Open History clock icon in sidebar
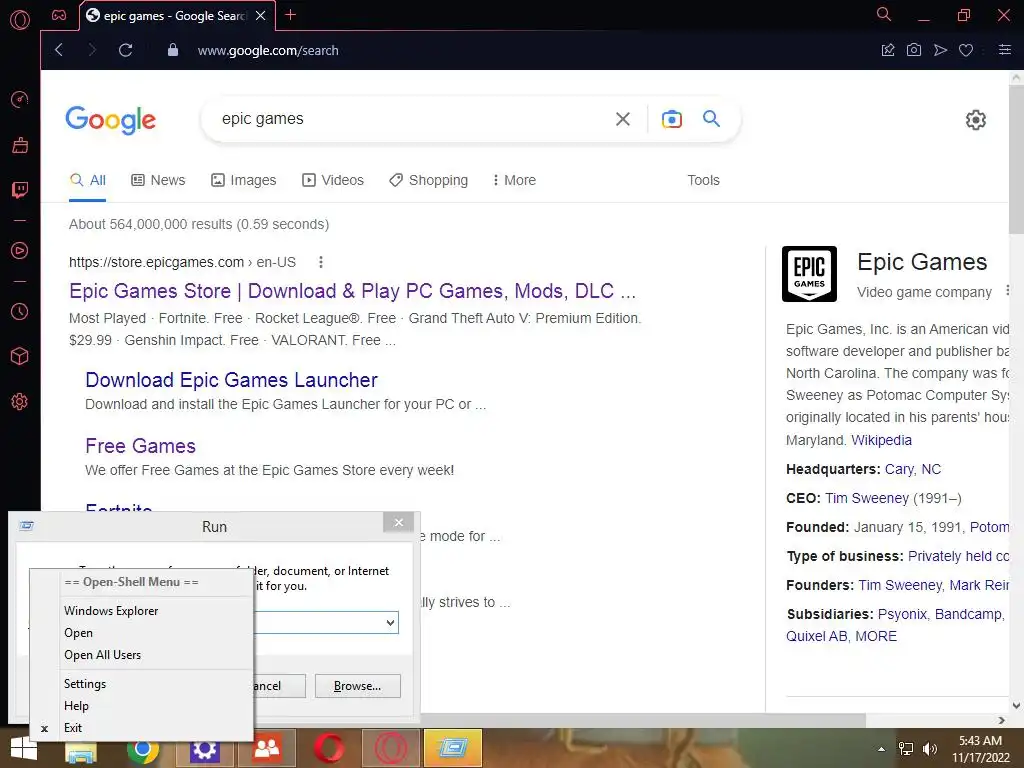This screenshot has width=1024, height=768. [20, 312]
